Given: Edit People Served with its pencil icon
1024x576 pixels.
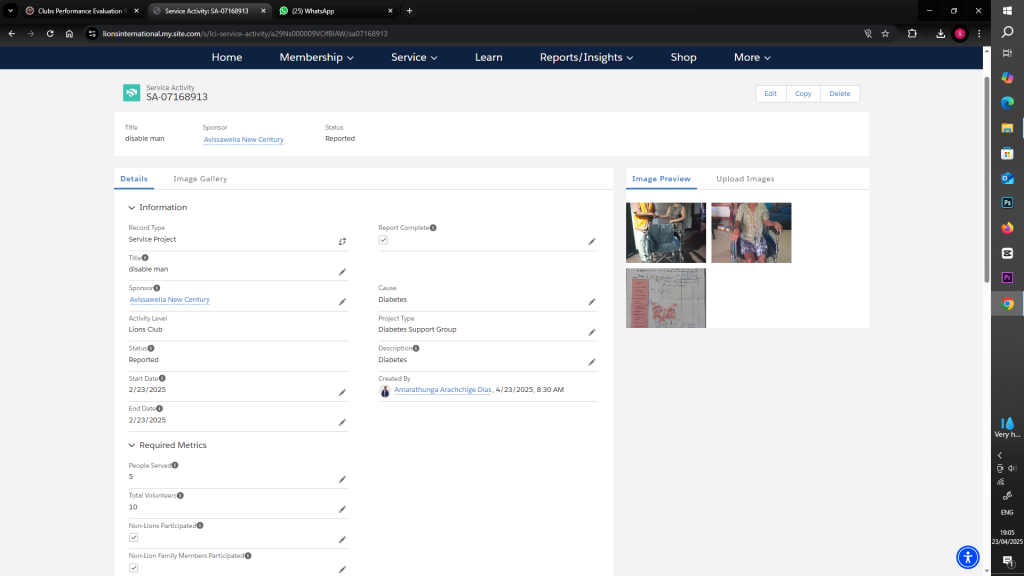Looking at the screenshot, I should tap(342, 479).
